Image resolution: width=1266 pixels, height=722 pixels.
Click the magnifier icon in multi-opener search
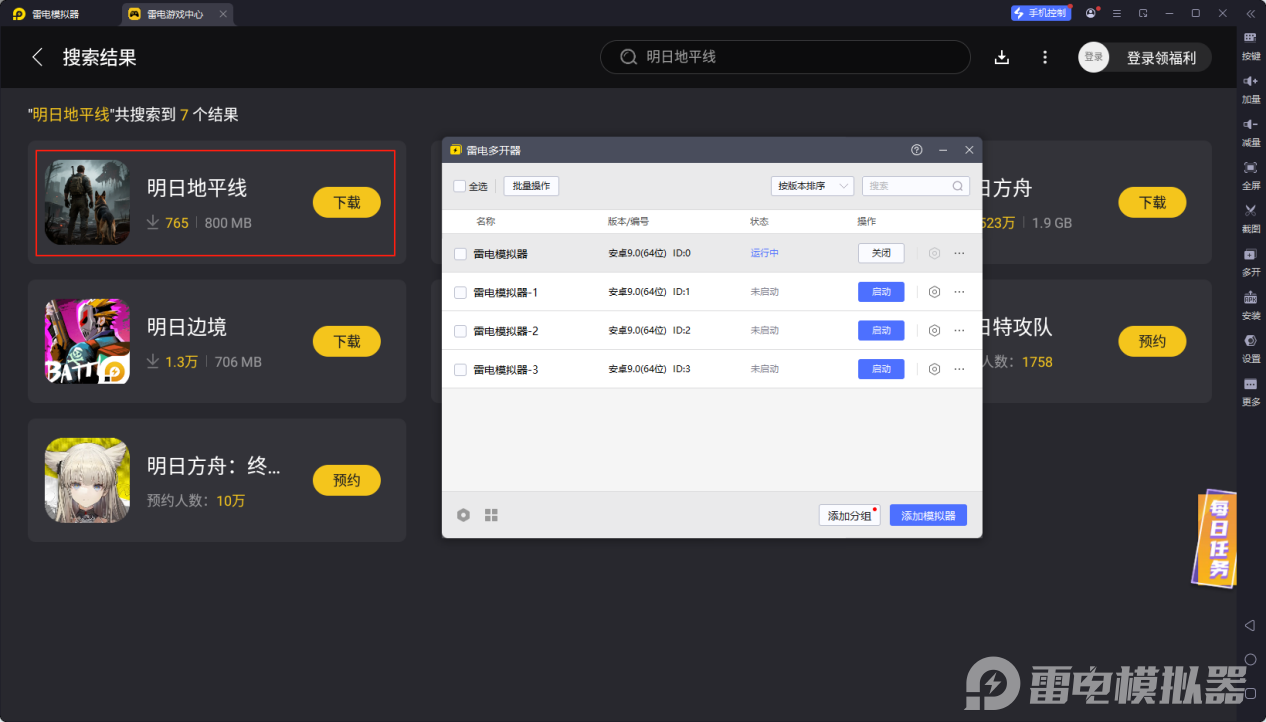click(957, 186)
